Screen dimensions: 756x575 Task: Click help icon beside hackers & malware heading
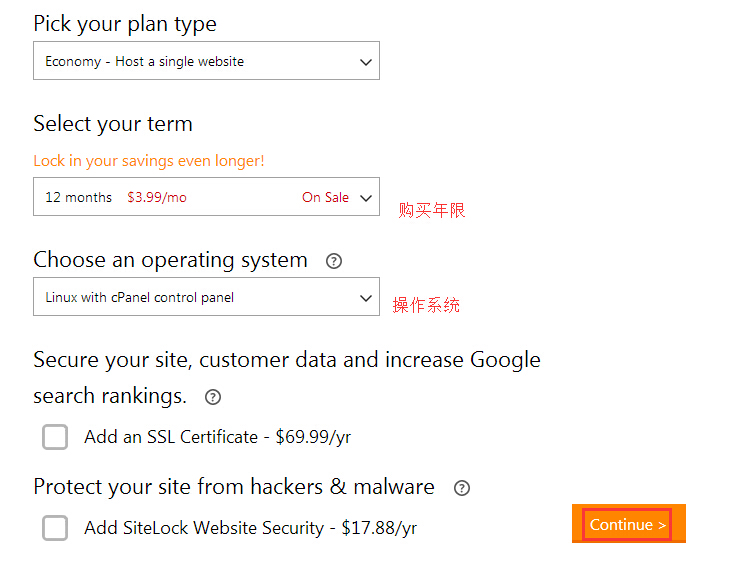[x=461, y=488]
